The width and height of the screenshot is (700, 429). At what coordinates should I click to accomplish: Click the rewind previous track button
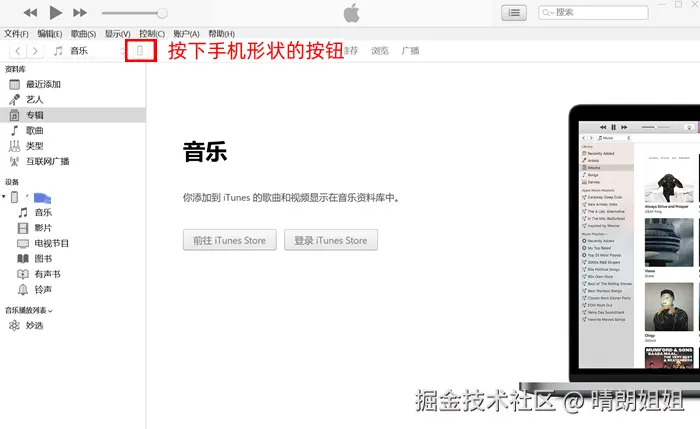30,12
